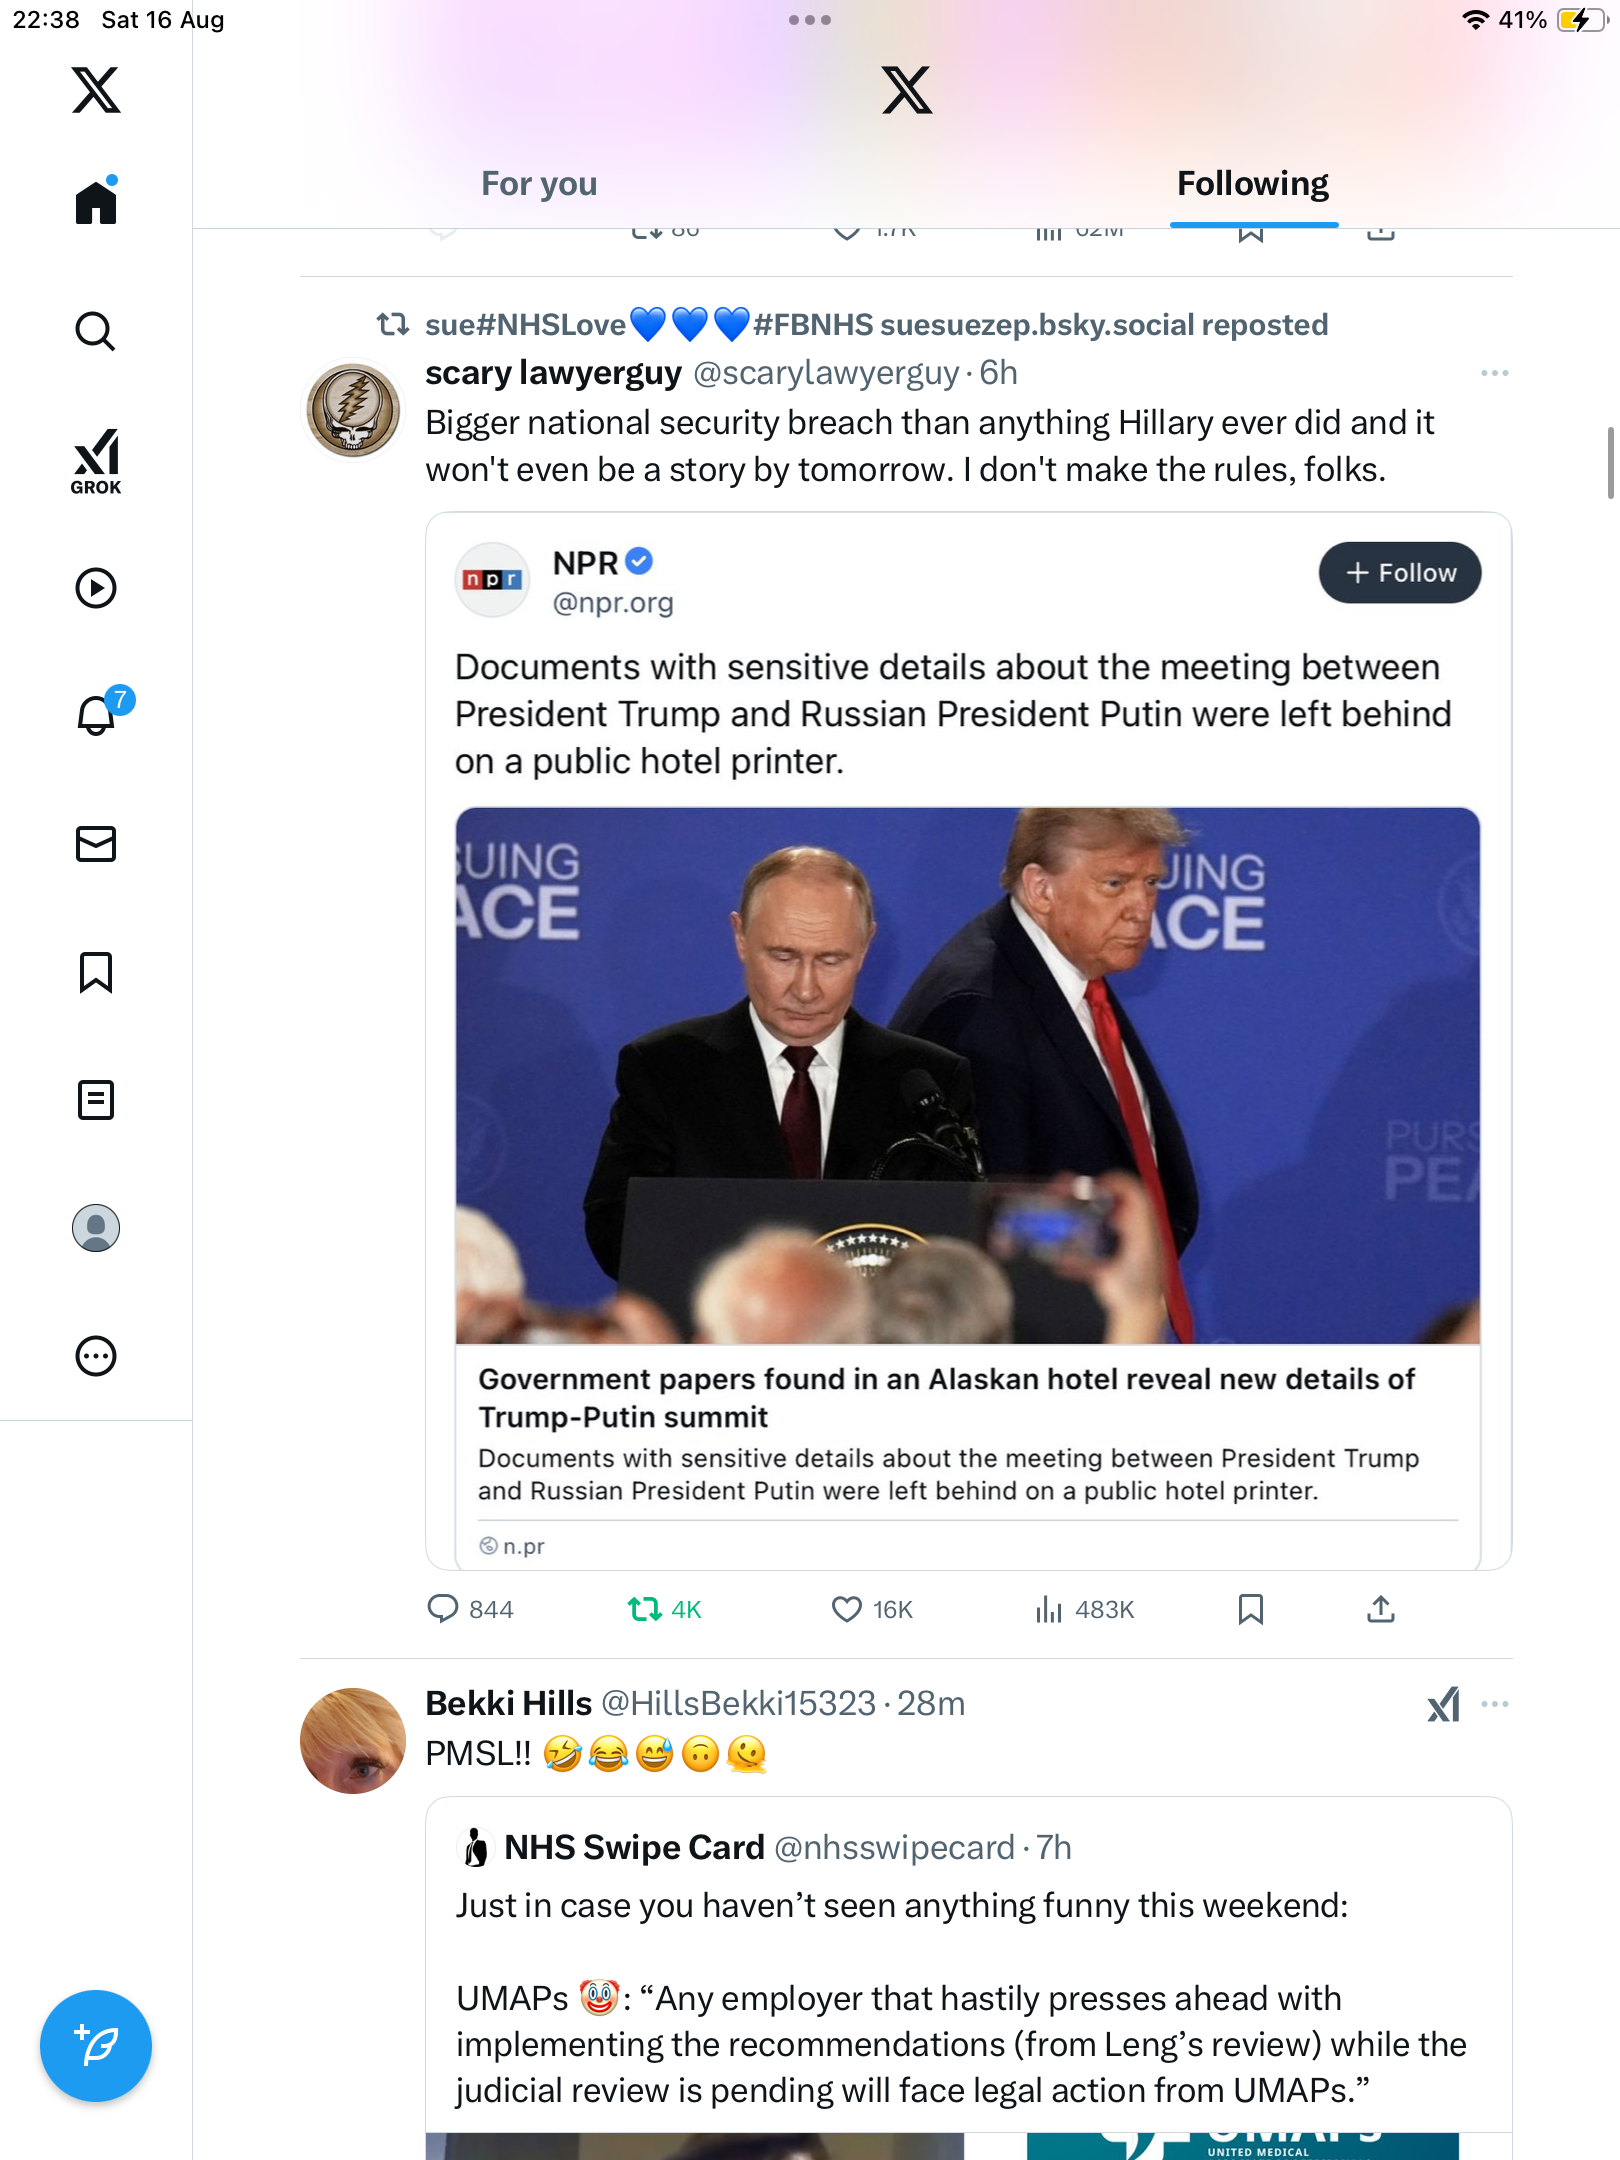The image size is (1620, 2160).
Task: Open Notifications bell with 7 badge
Action: [x=97, y=715]
